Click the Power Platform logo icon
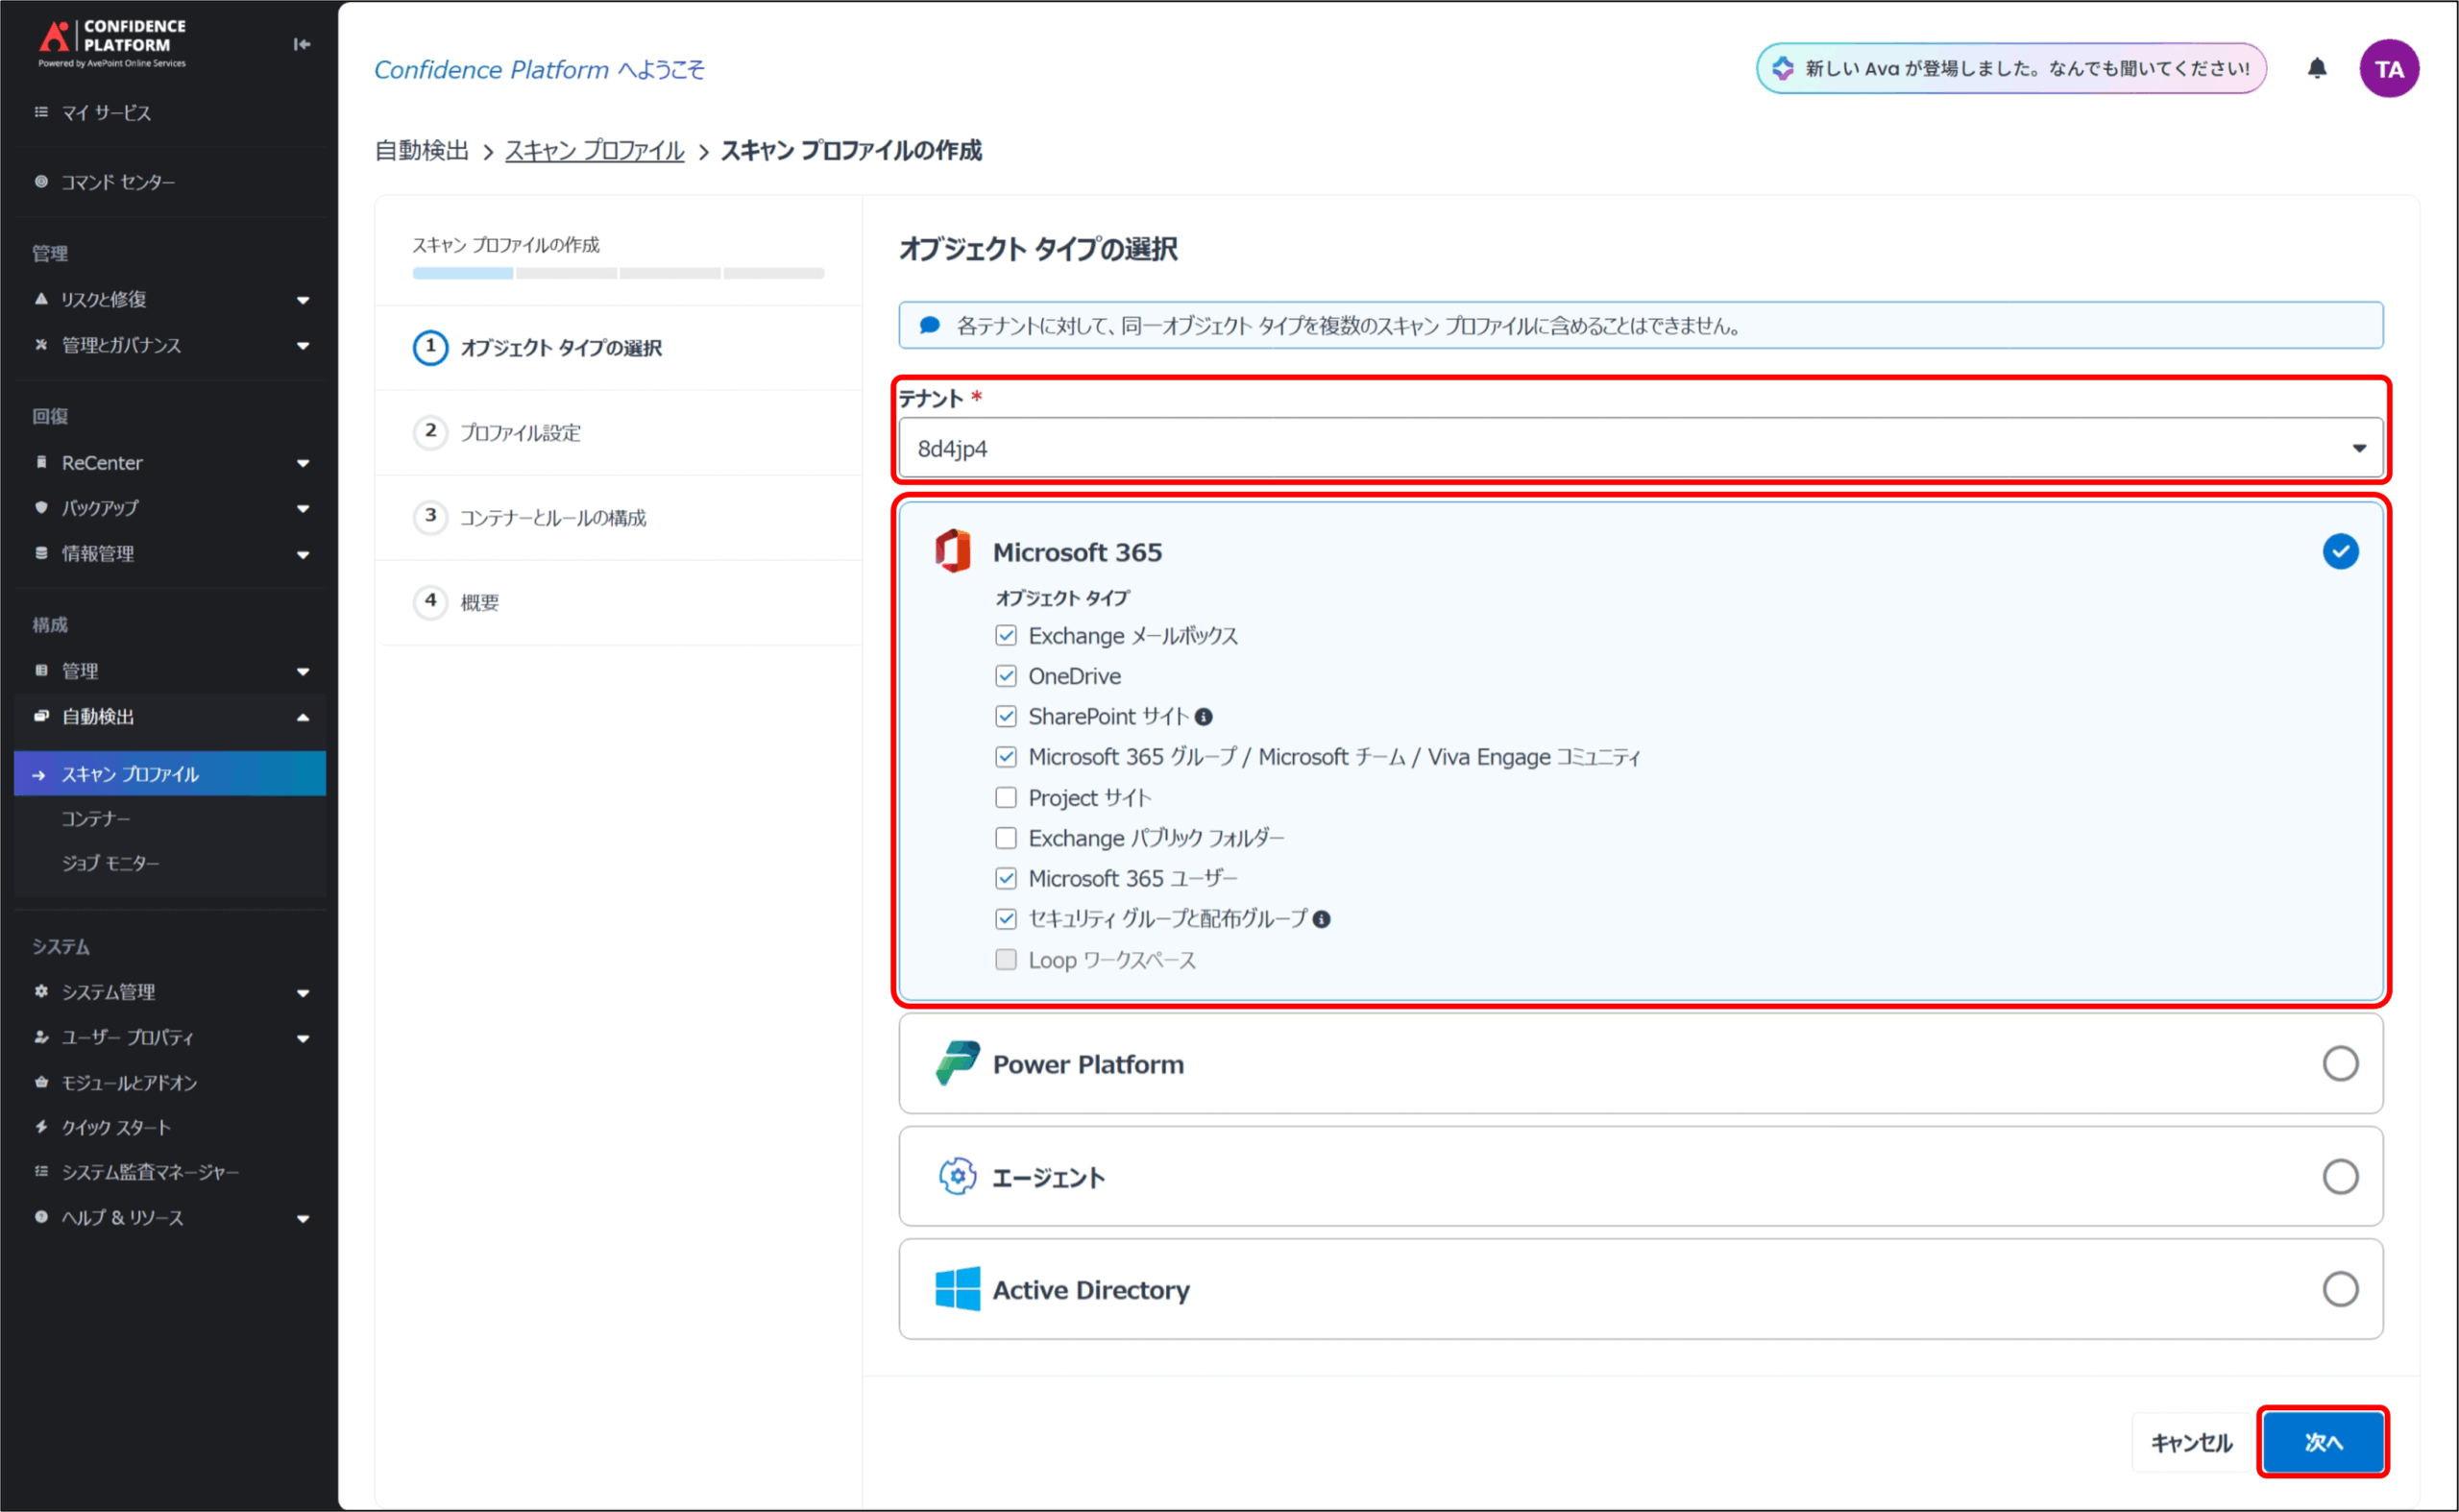This screenshot has height=1512, width=2459. (x=956, y=1063)
